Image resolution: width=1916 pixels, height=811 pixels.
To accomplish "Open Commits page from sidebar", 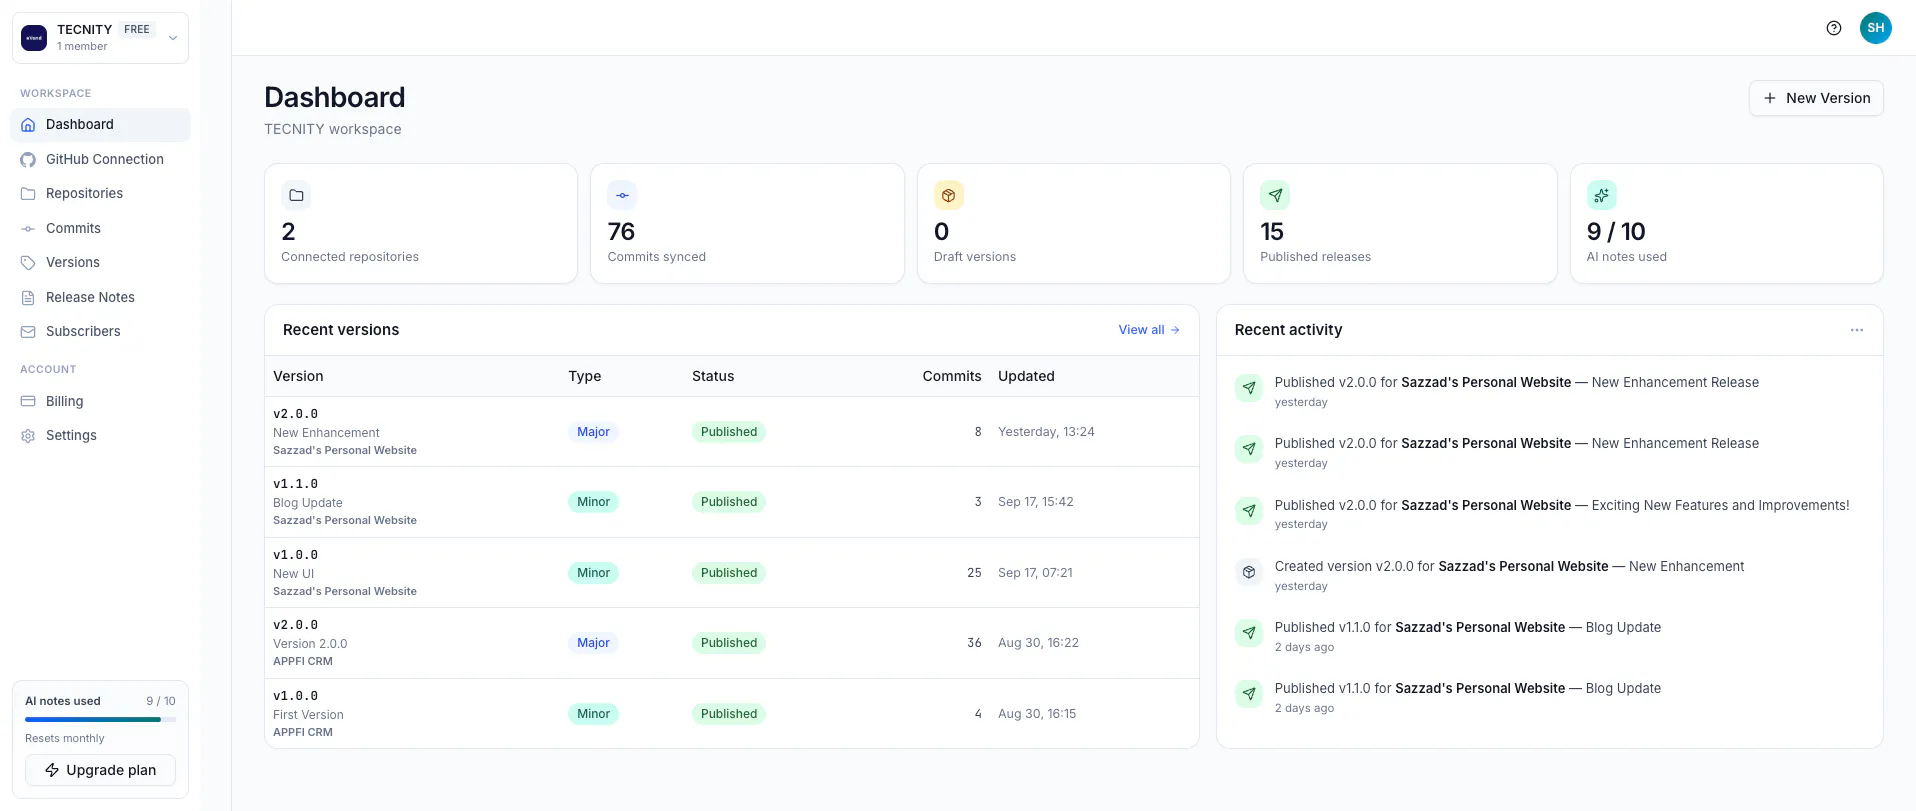I will click(x=100, y=228).
